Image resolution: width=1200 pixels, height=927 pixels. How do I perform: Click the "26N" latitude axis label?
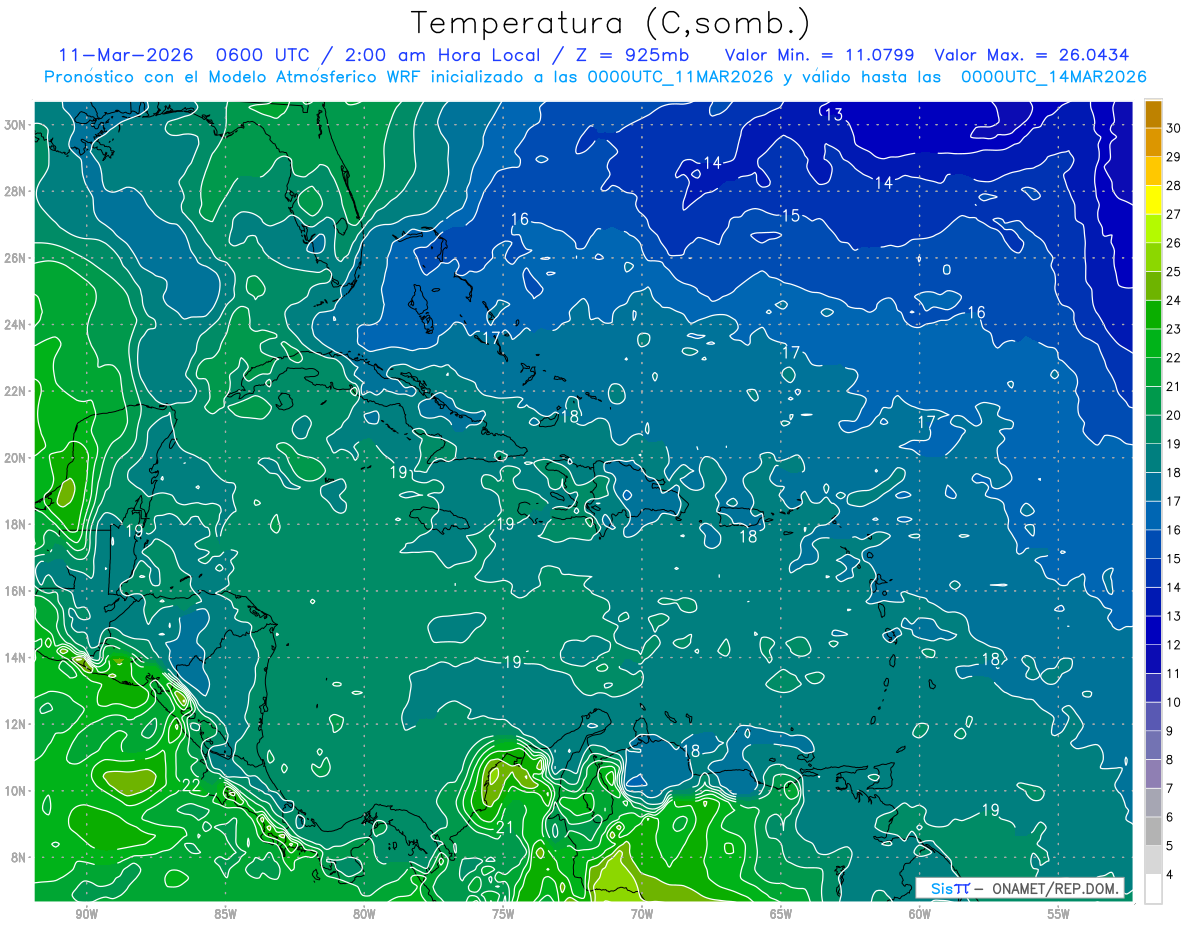(14, 258)
